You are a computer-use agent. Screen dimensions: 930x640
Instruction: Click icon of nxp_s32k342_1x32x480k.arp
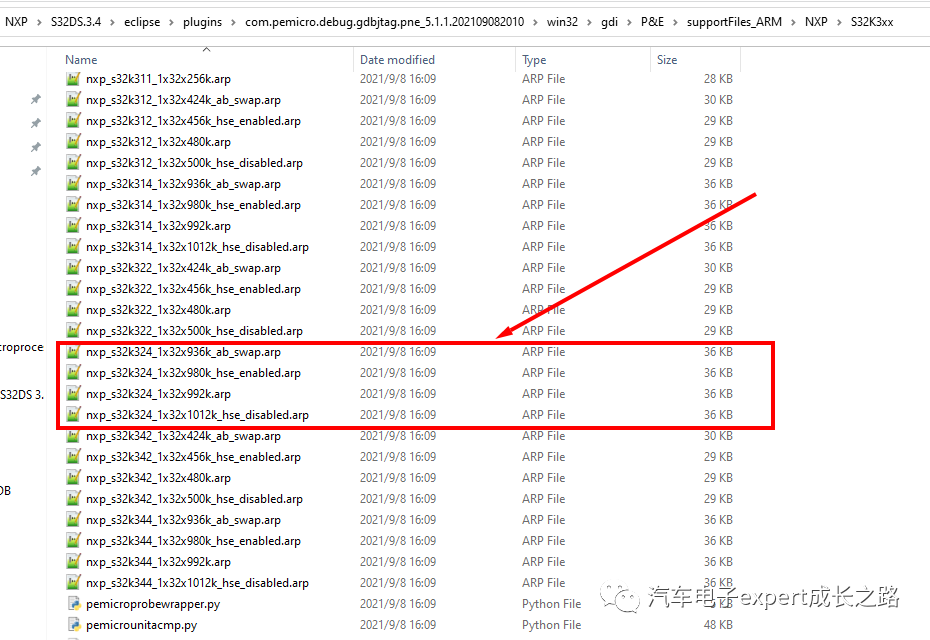tap(73, 478)
